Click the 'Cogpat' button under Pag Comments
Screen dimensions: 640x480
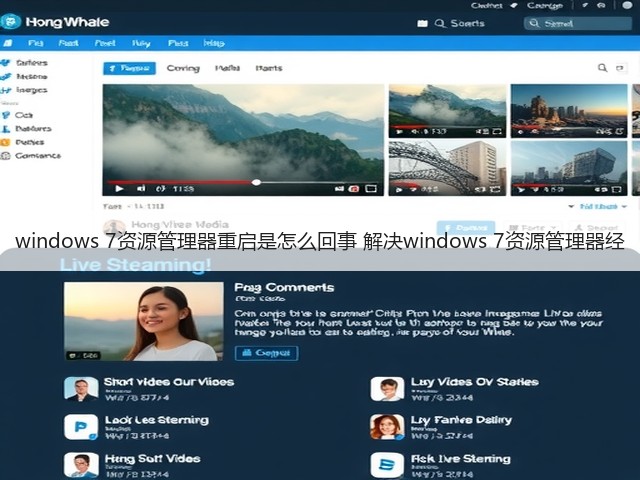[267, 353]
